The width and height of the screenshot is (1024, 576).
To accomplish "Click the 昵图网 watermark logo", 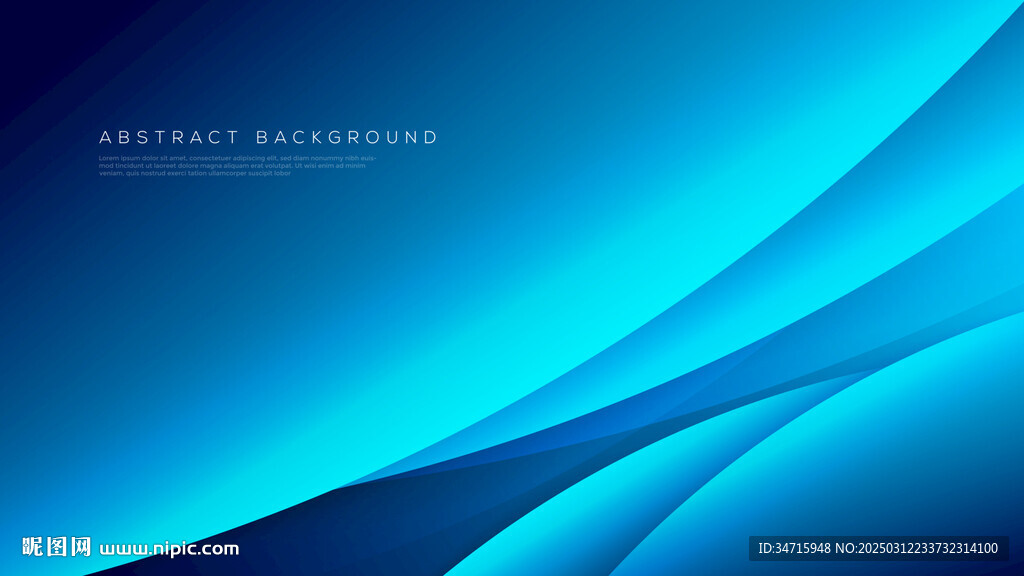I will click(57, 547).
